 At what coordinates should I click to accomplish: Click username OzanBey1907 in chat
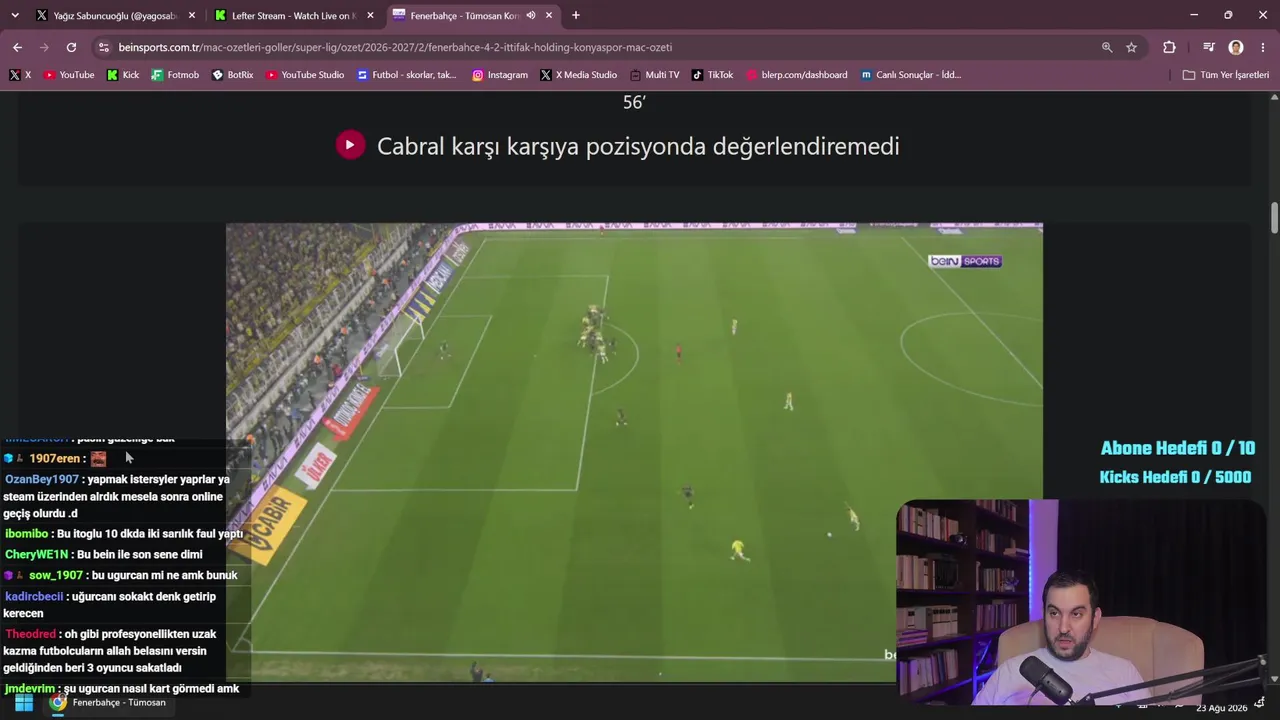coord(42,480)
